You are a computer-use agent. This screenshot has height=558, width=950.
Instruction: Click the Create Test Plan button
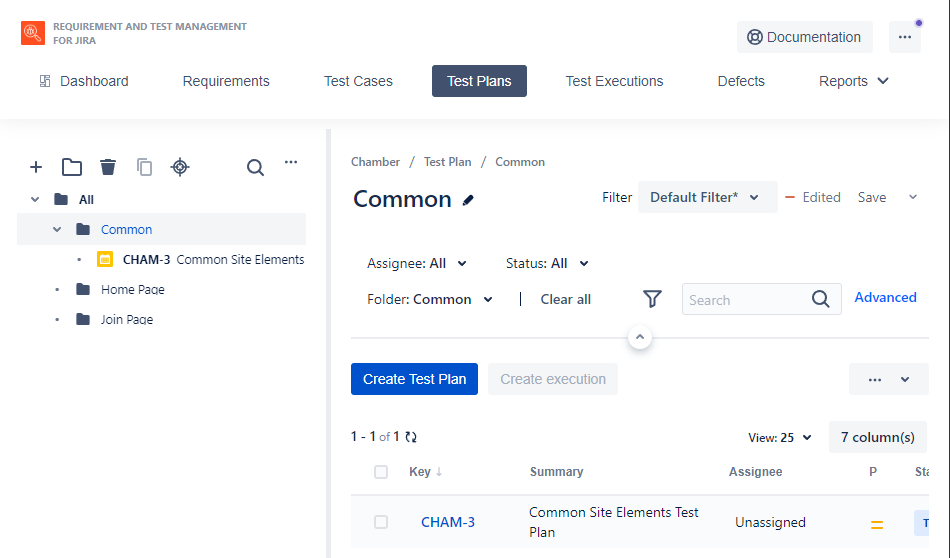click(x=414, y=379)
